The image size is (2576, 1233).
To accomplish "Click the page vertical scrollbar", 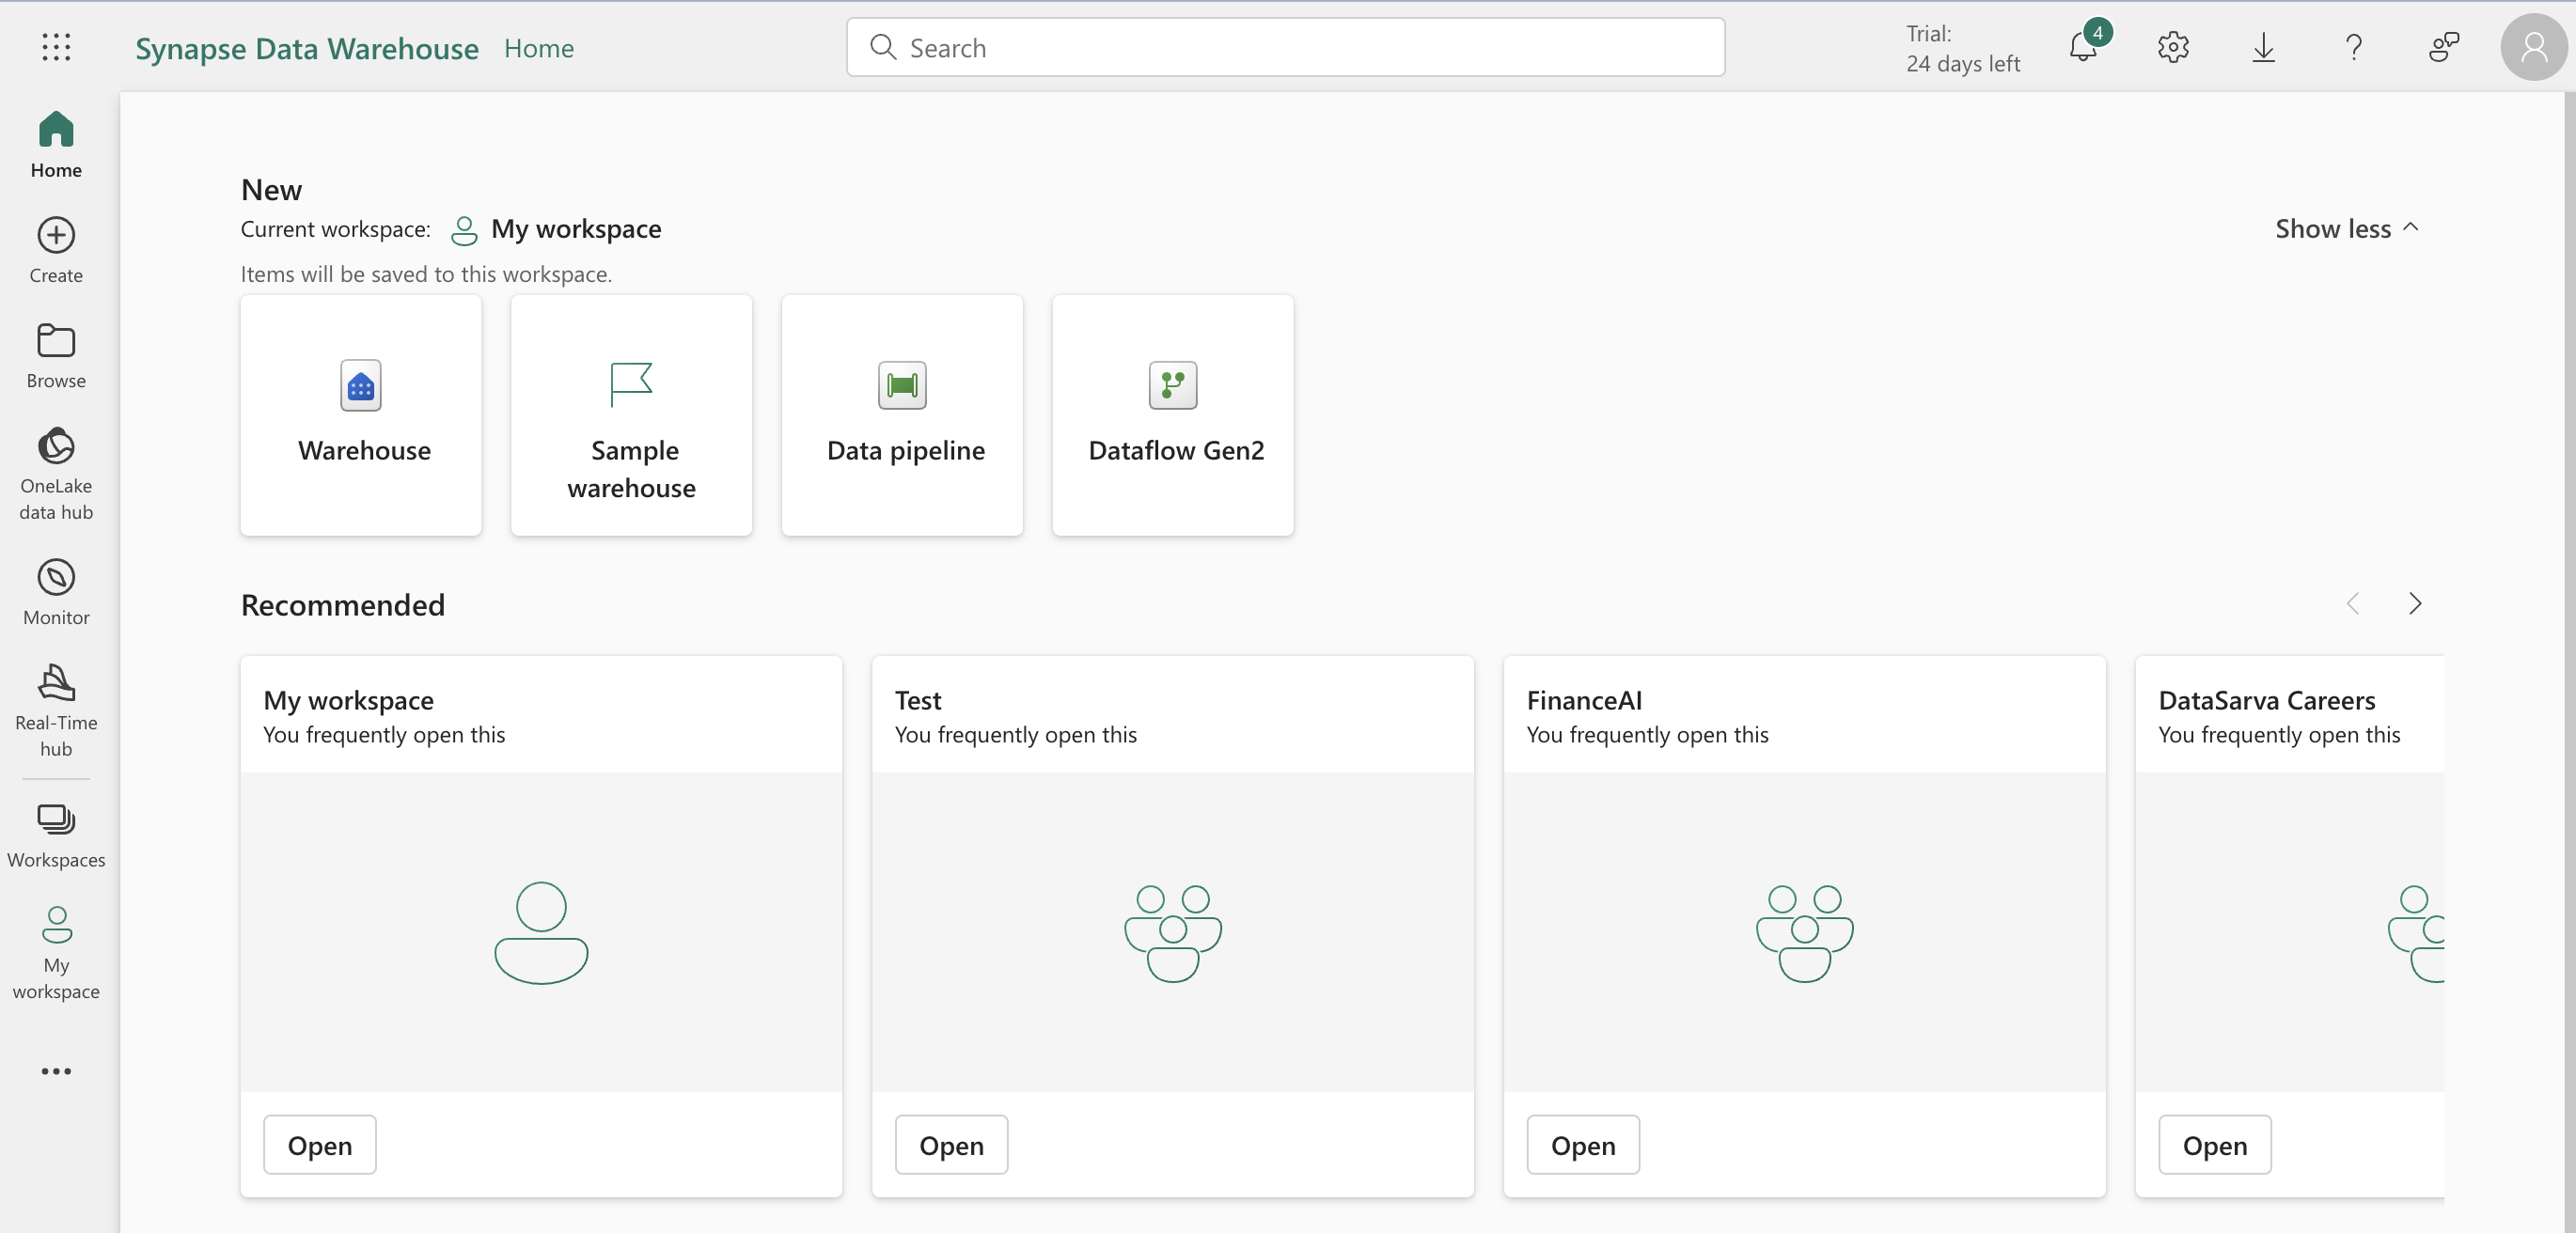I will pyautogui.click(x=2570, y=660).
